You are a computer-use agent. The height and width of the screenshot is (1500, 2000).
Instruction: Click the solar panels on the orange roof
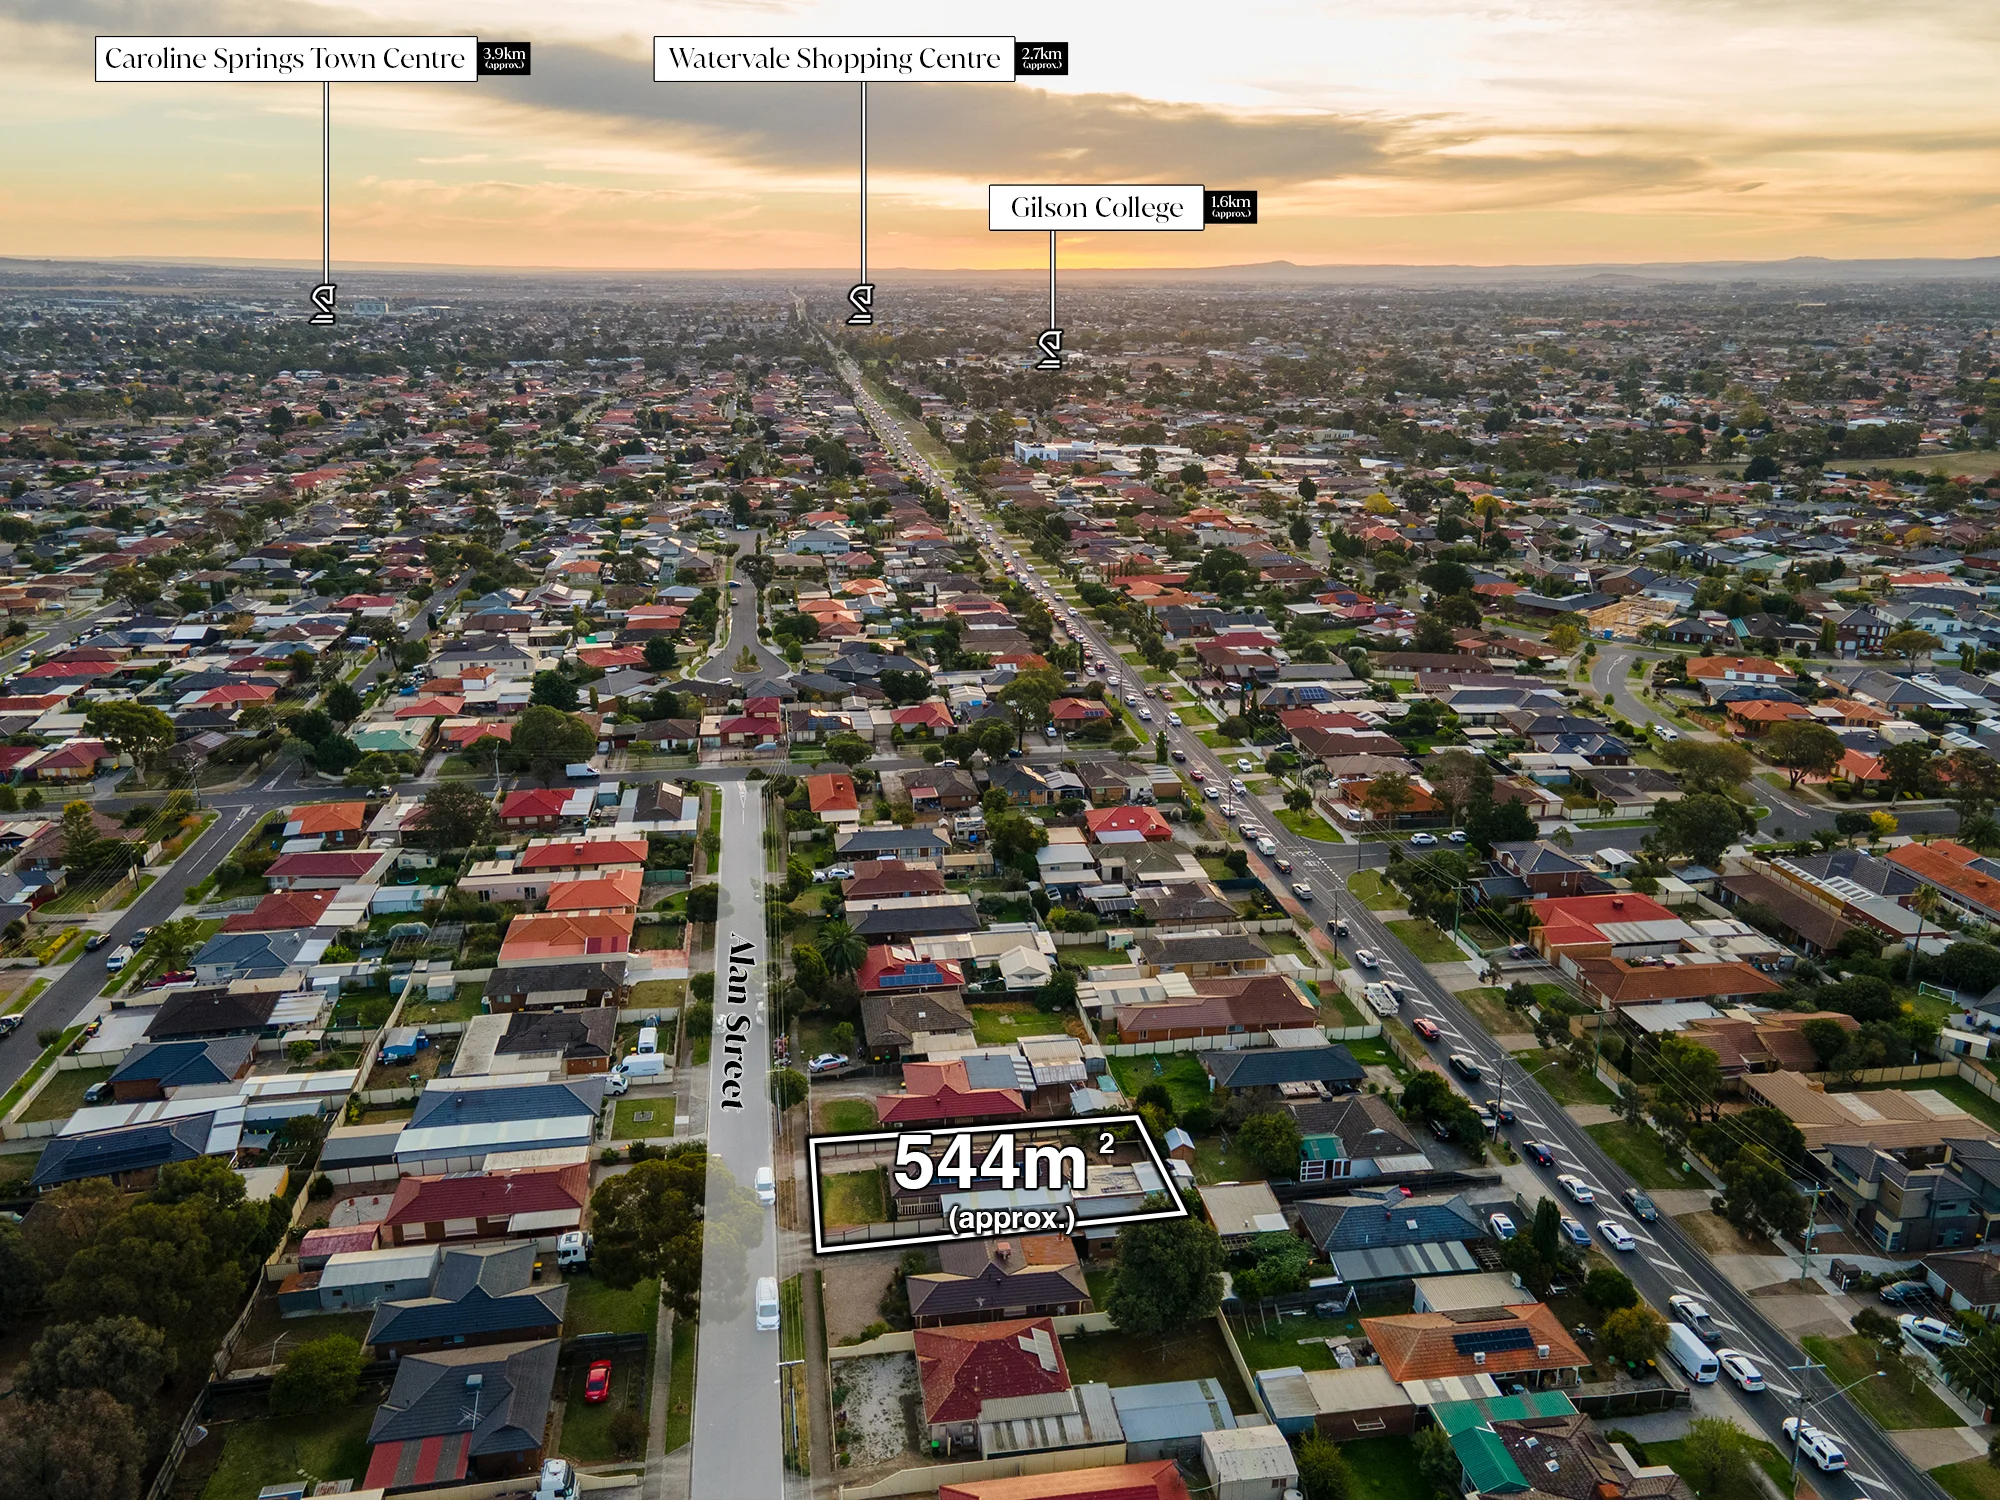pos(1493,1340)
